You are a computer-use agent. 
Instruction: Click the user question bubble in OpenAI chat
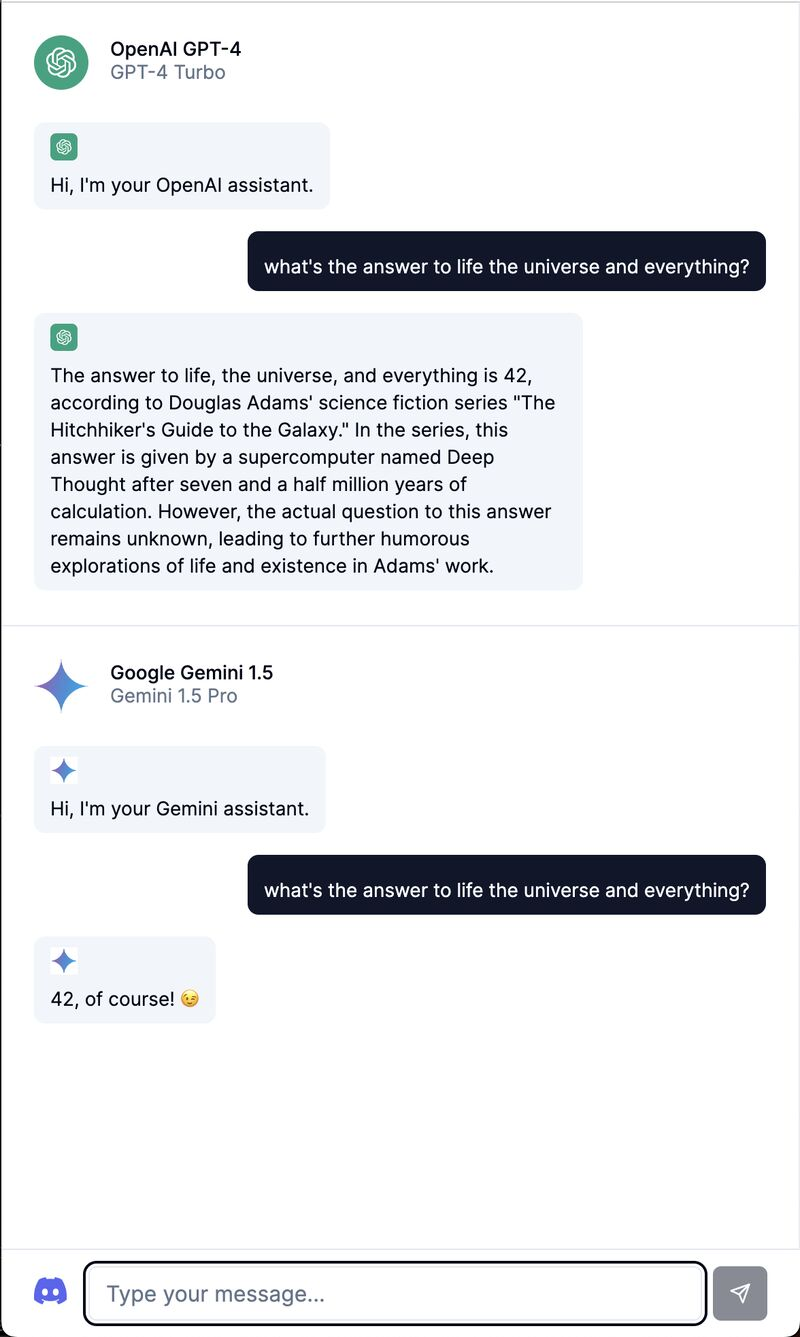pos(507,262)
